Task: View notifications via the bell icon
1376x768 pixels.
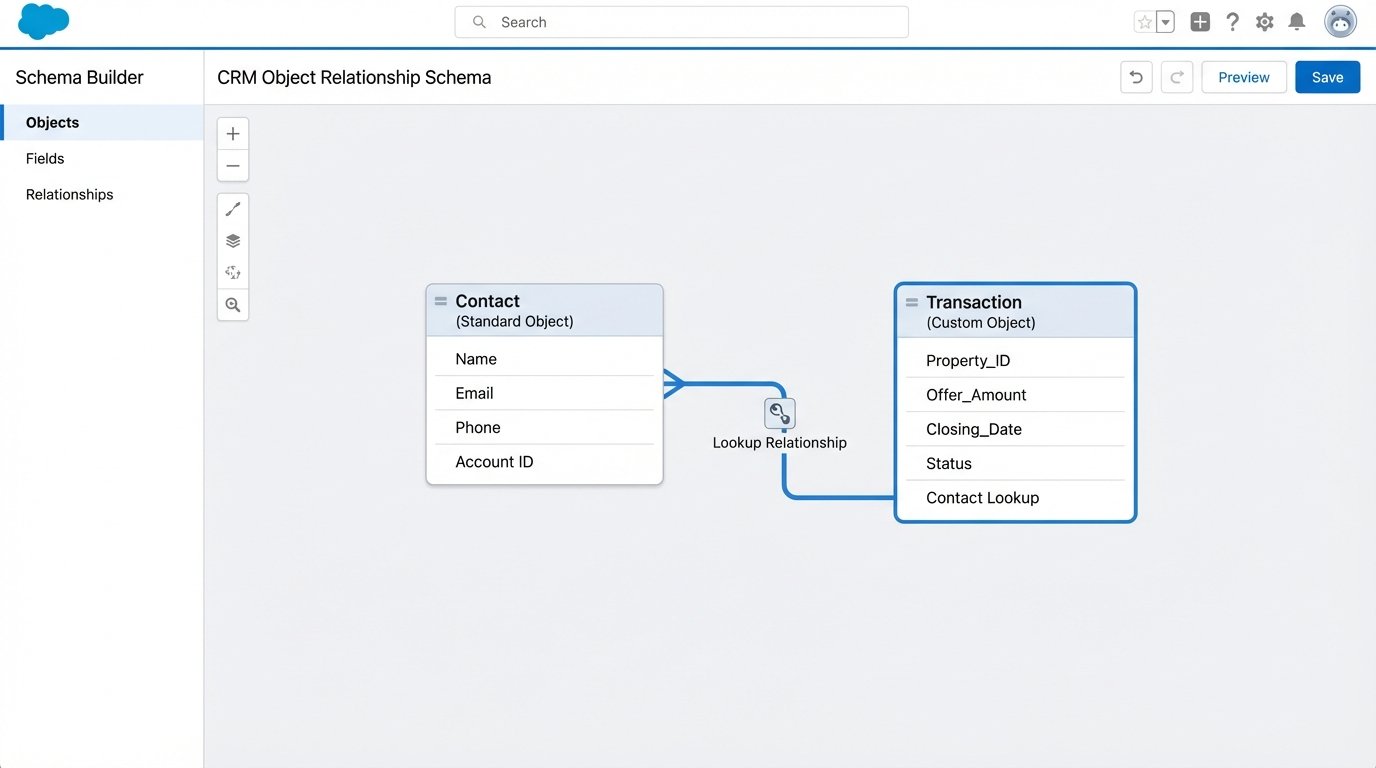Action: [1296, 21]
